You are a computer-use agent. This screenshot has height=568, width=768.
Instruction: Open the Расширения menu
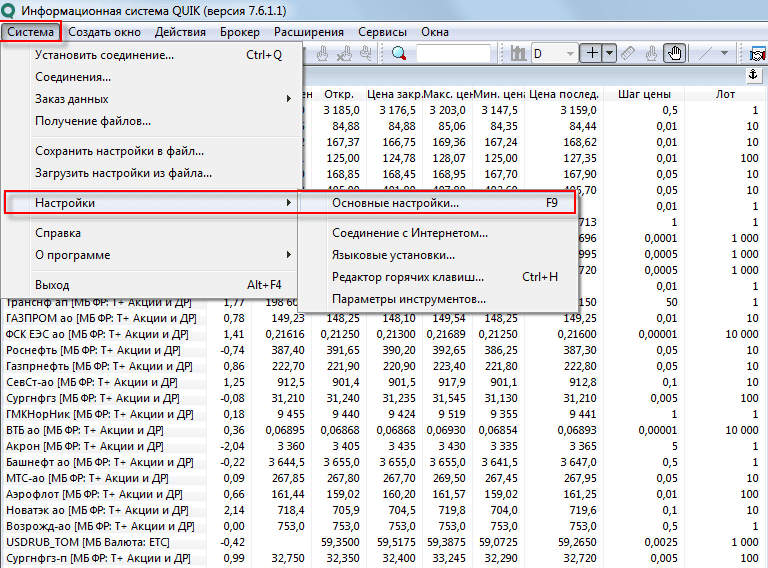[309, 32]
